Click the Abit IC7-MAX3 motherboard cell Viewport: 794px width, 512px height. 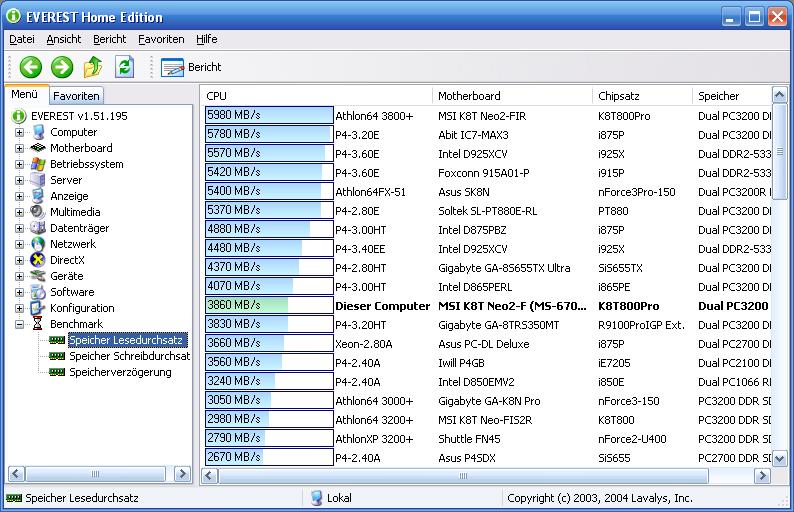point(473,135)
